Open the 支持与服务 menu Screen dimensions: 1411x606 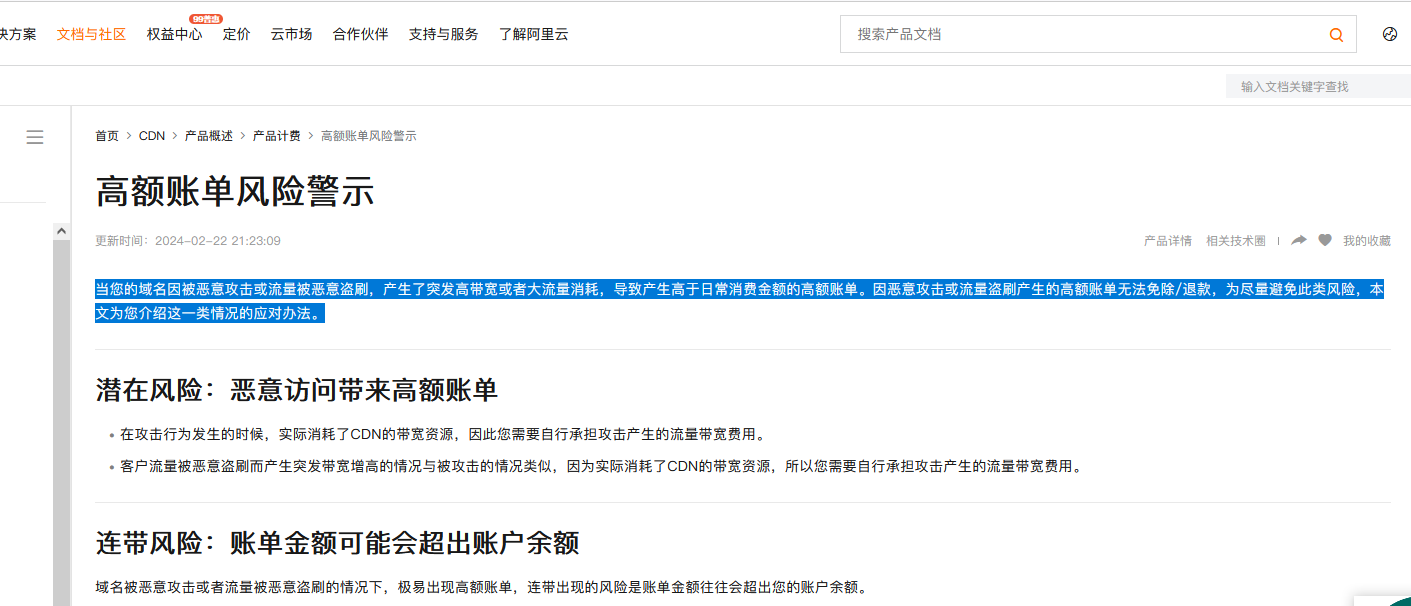(x=443, y=34)
